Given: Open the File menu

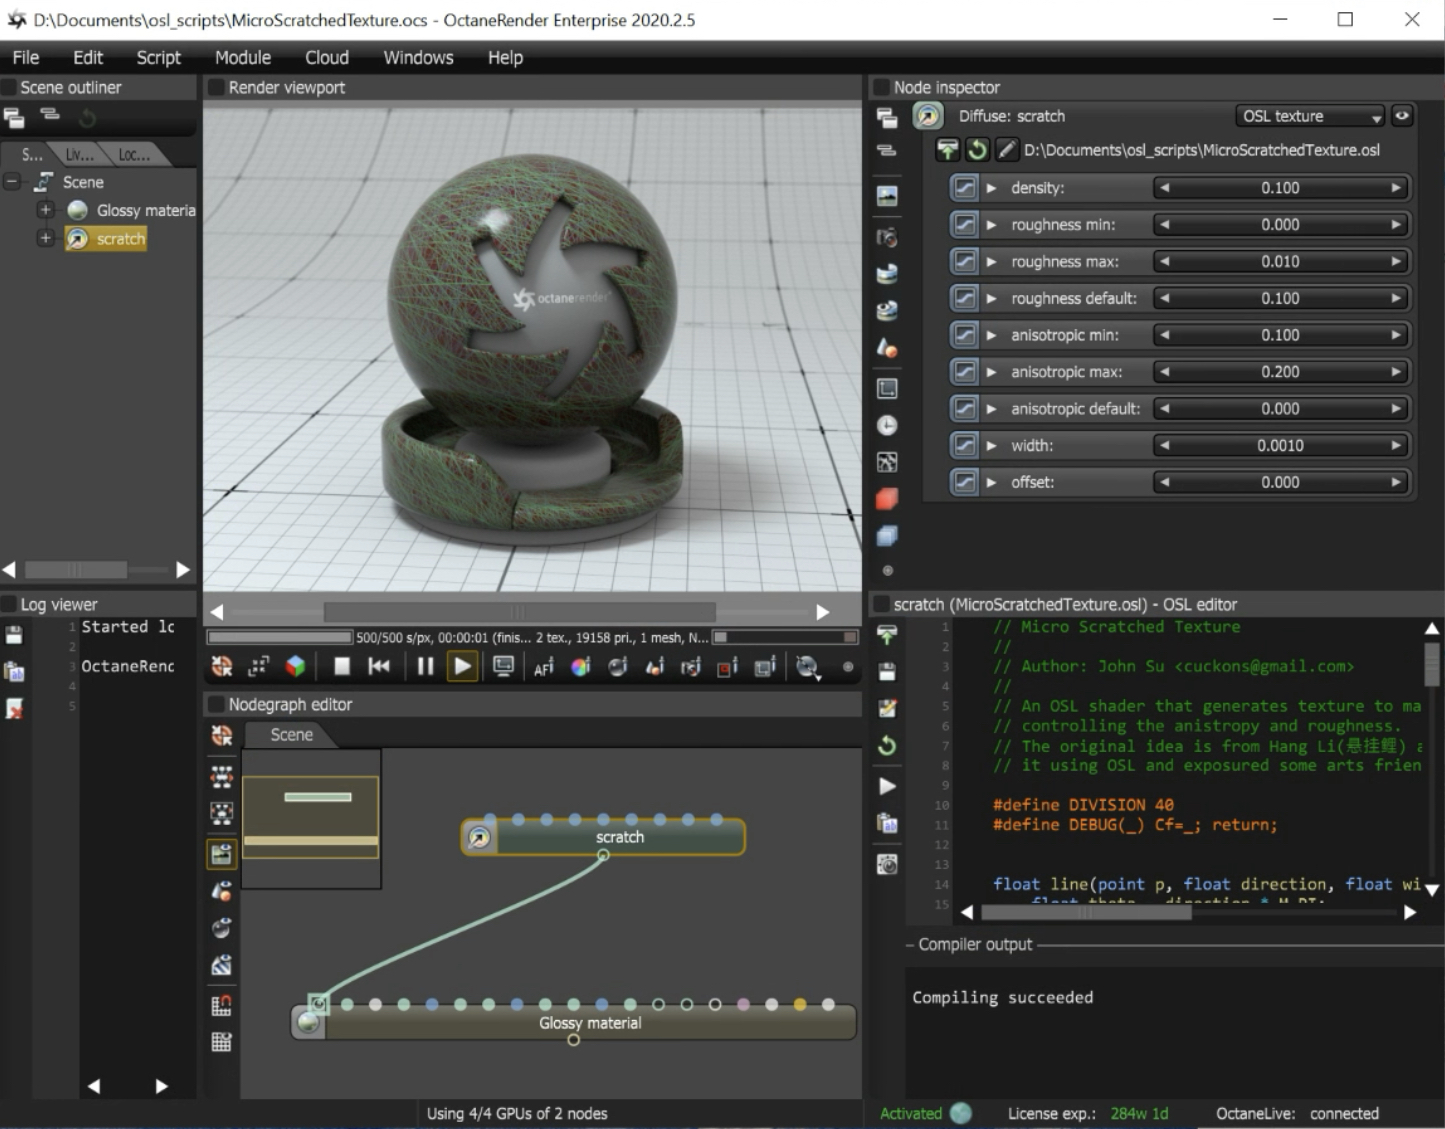Looking at the screenshot, I should coord(26,58).
